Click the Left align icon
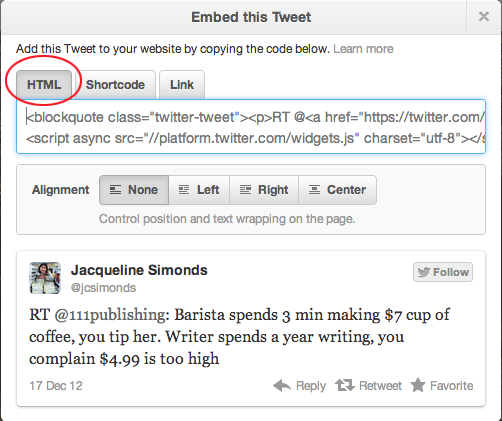The image size is (502, 421). pyautogui.click(x=184, y=190)
